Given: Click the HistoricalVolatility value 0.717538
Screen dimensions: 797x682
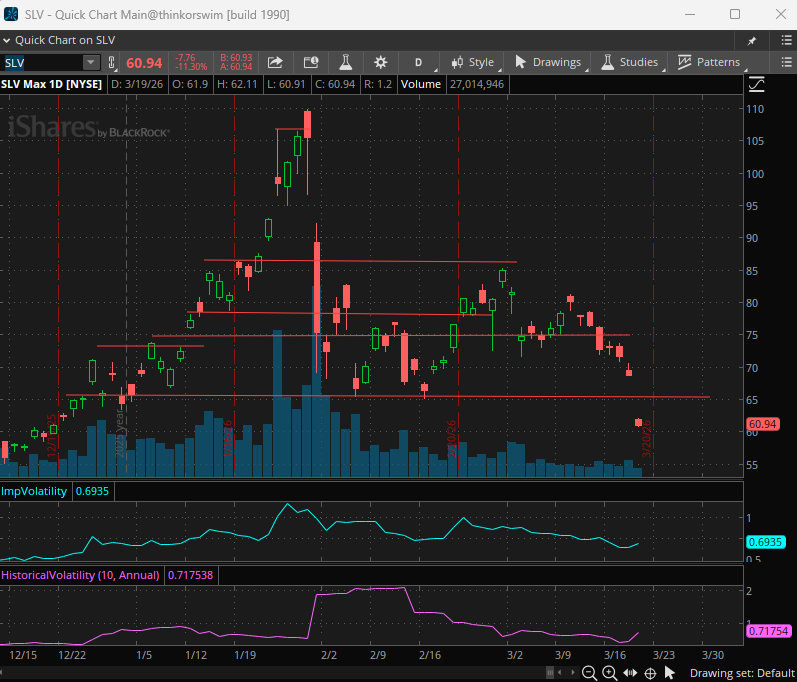Looking at the screenshot, I should 191,575.
